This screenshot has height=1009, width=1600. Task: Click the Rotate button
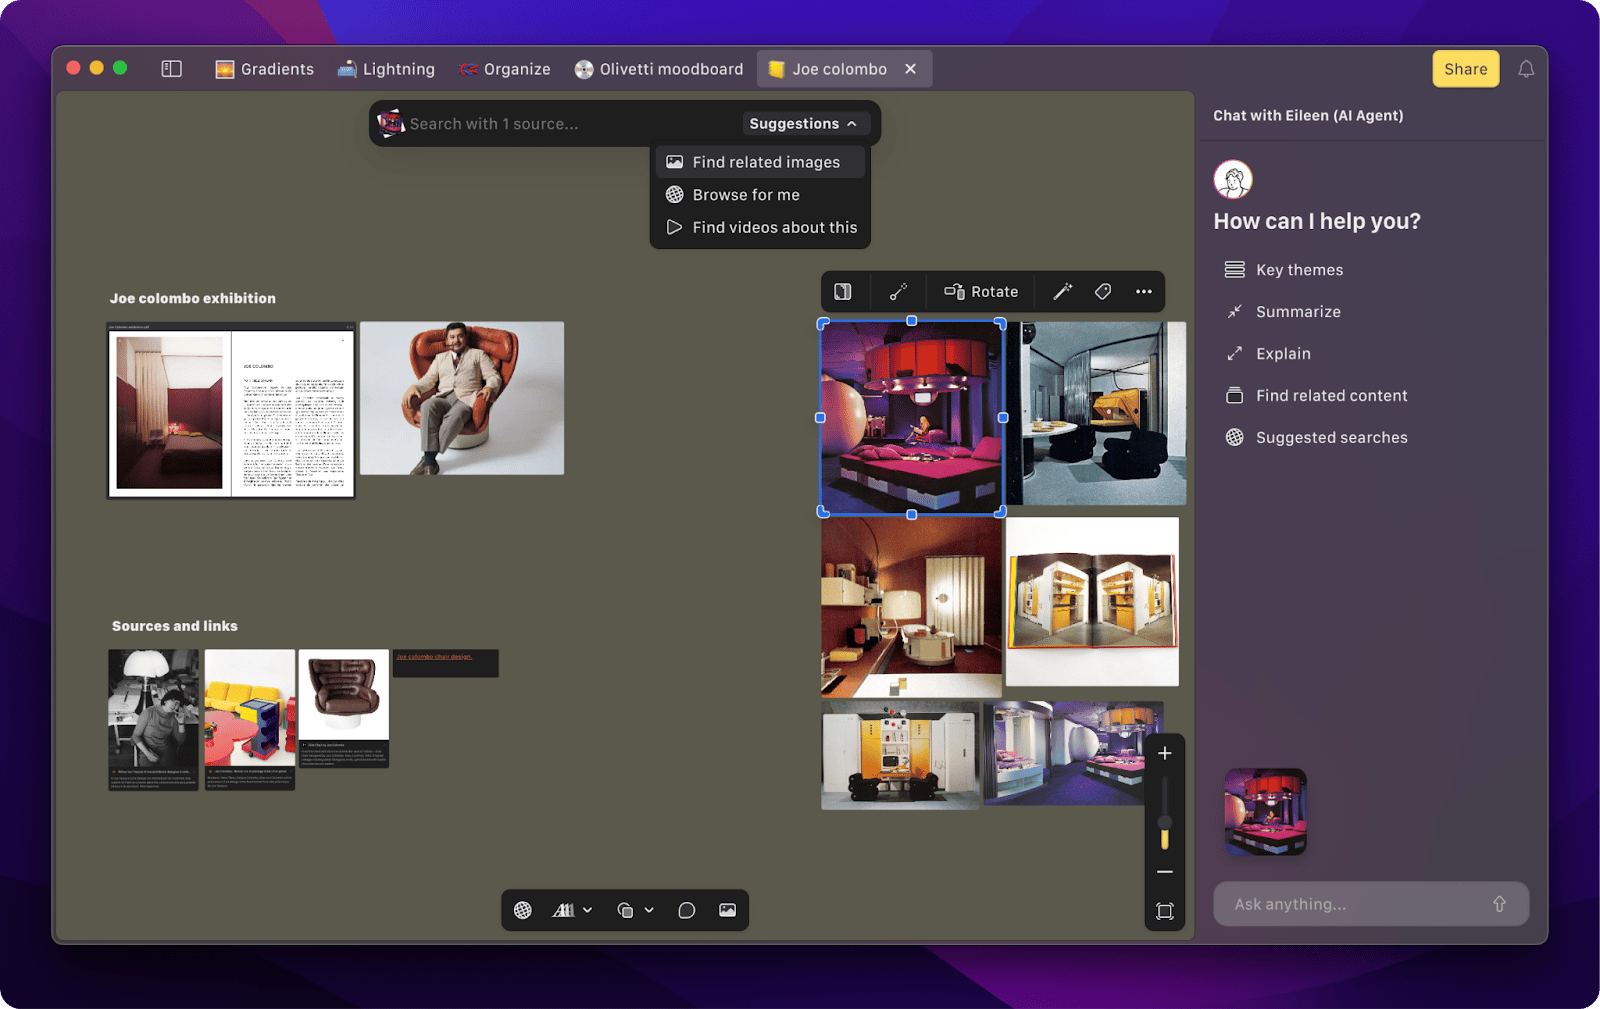point(981,292)
